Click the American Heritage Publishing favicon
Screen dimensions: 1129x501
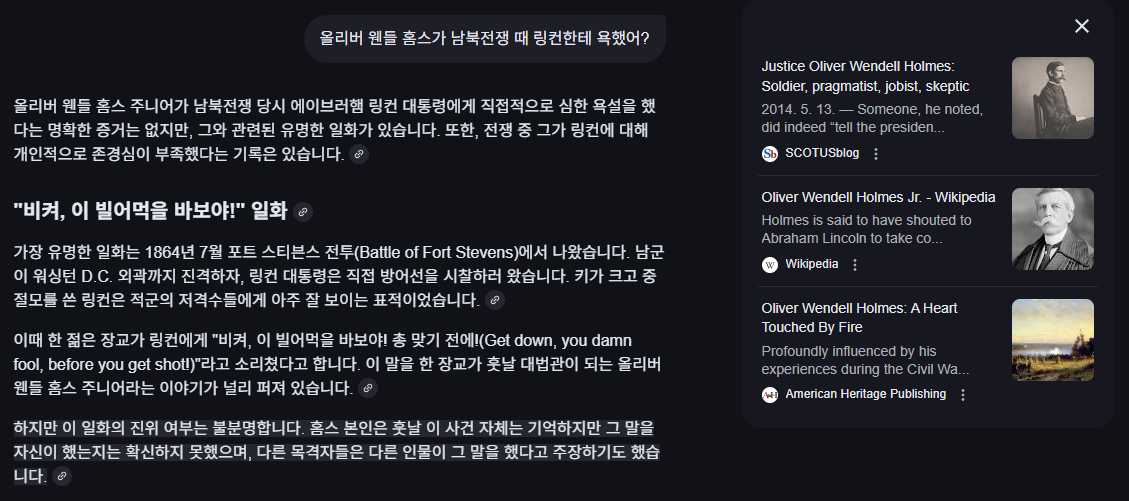coord(770,395)
